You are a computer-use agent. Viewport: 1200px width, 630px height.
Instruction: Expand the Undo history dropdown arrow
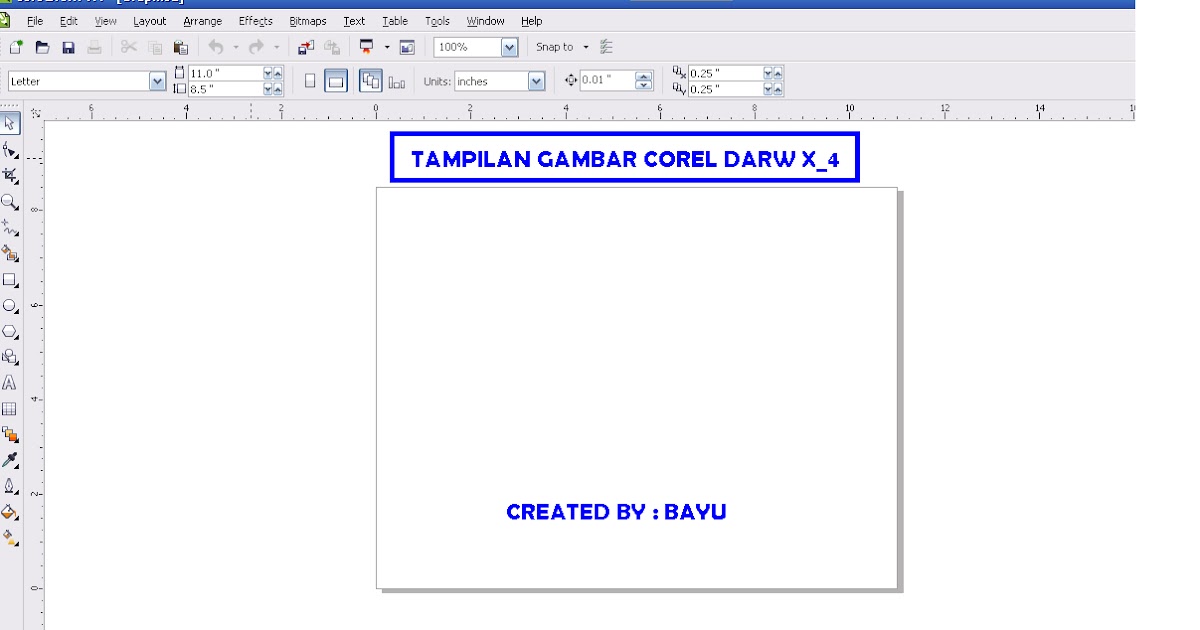point(236,47)
